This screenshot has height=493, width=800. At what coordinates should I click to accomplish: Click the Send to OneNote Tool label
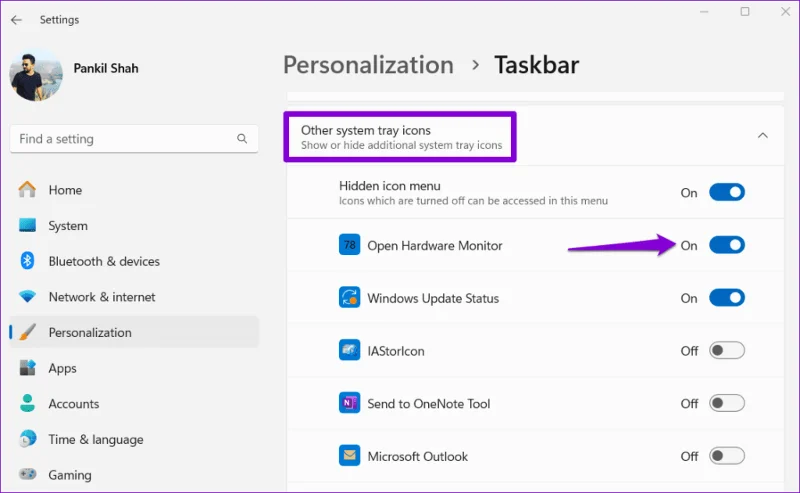pos(429,404)
